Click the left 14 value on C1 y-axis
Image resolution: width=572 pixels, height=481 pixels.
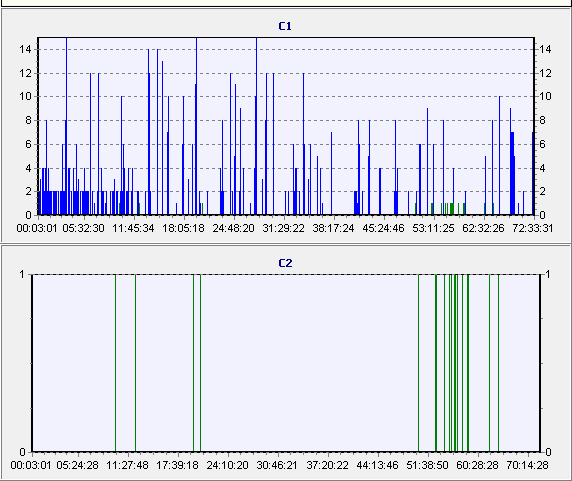point(26,49)
